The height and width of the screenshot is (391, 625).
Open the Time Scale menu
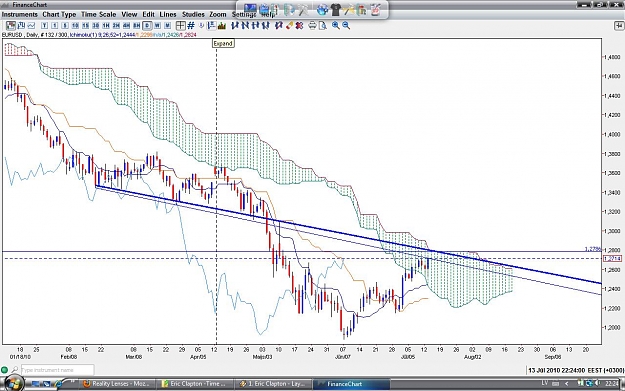pos(98,14)
